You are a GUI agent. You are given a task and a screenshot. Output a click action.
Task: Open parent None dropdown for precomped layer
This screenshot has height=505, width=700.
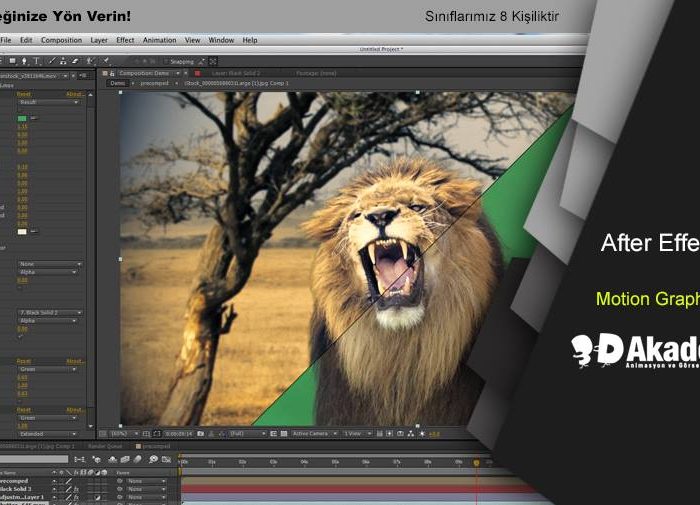pyautogui.click(x=146, y=481)
